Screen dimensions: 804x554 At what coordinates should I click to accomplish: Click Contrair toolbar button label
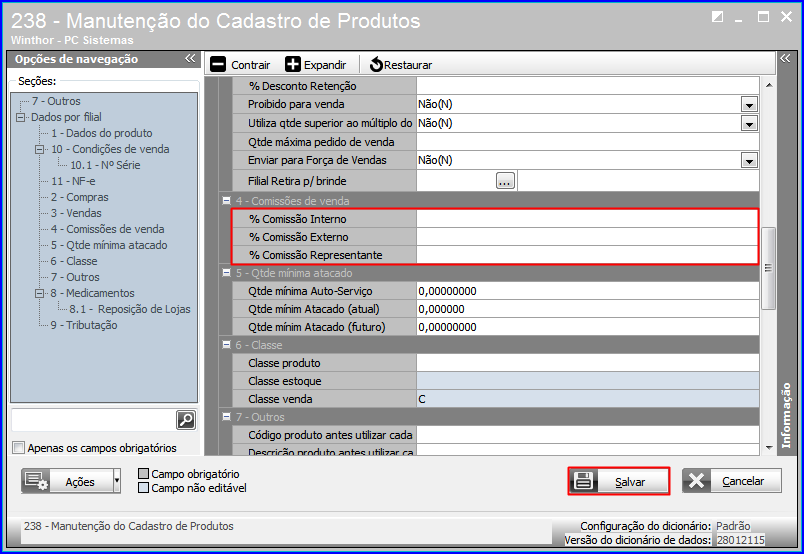pyautogui.click(x=250, y=65)
